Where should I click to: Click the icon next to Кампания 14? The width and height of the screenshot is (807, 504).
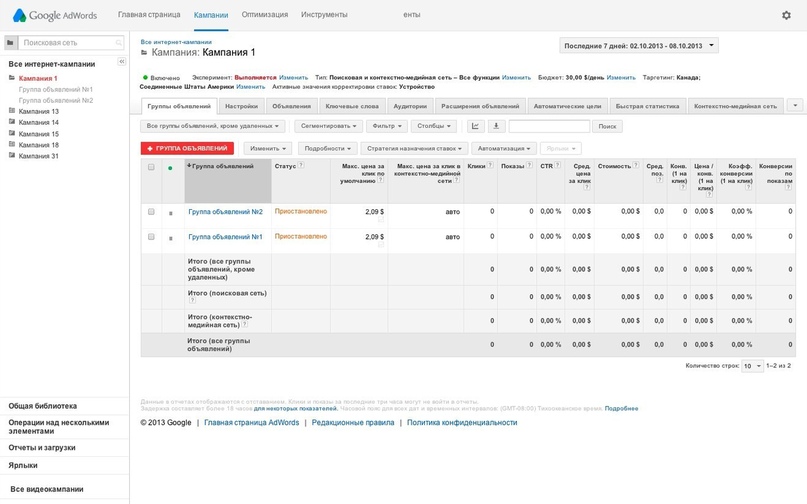(12, 122)
